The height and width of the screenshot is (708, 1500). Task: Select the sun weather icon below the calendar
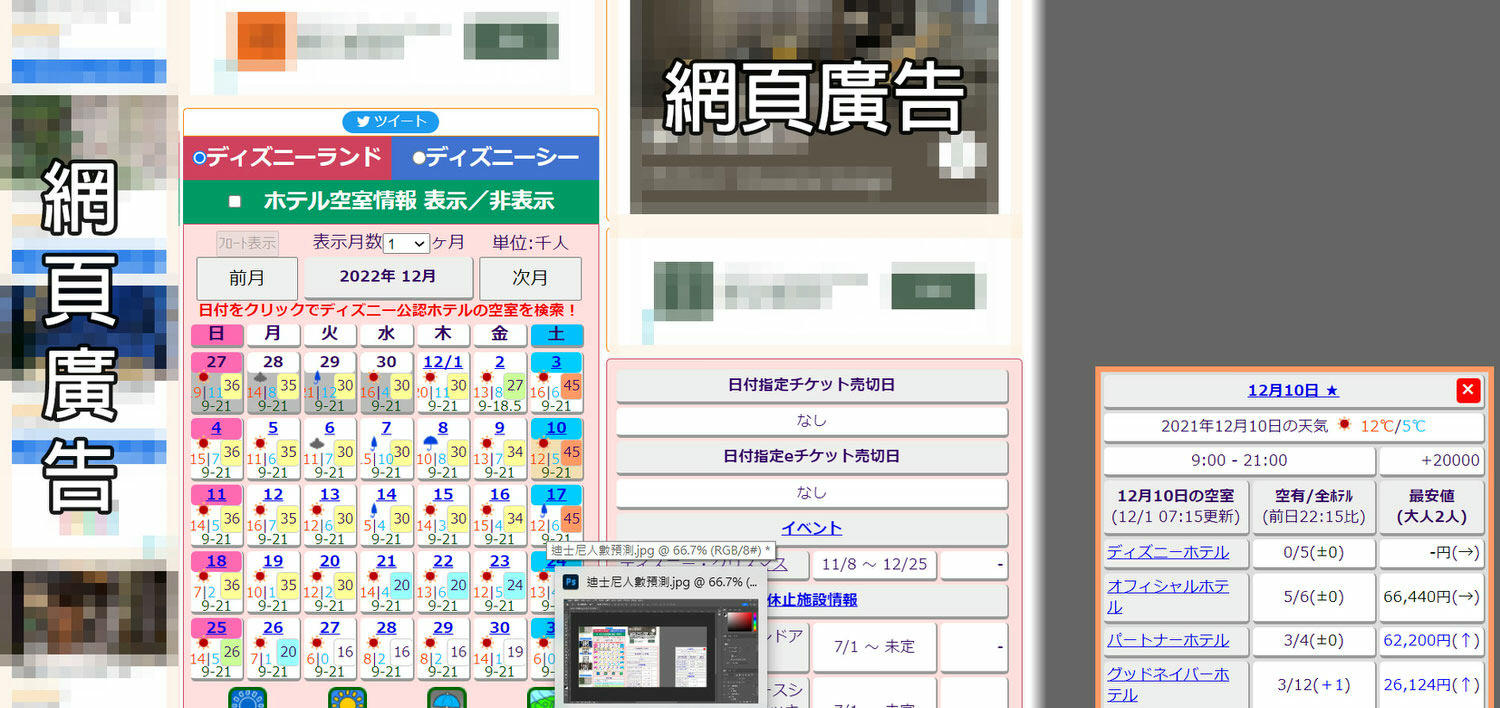click(345, 700)
